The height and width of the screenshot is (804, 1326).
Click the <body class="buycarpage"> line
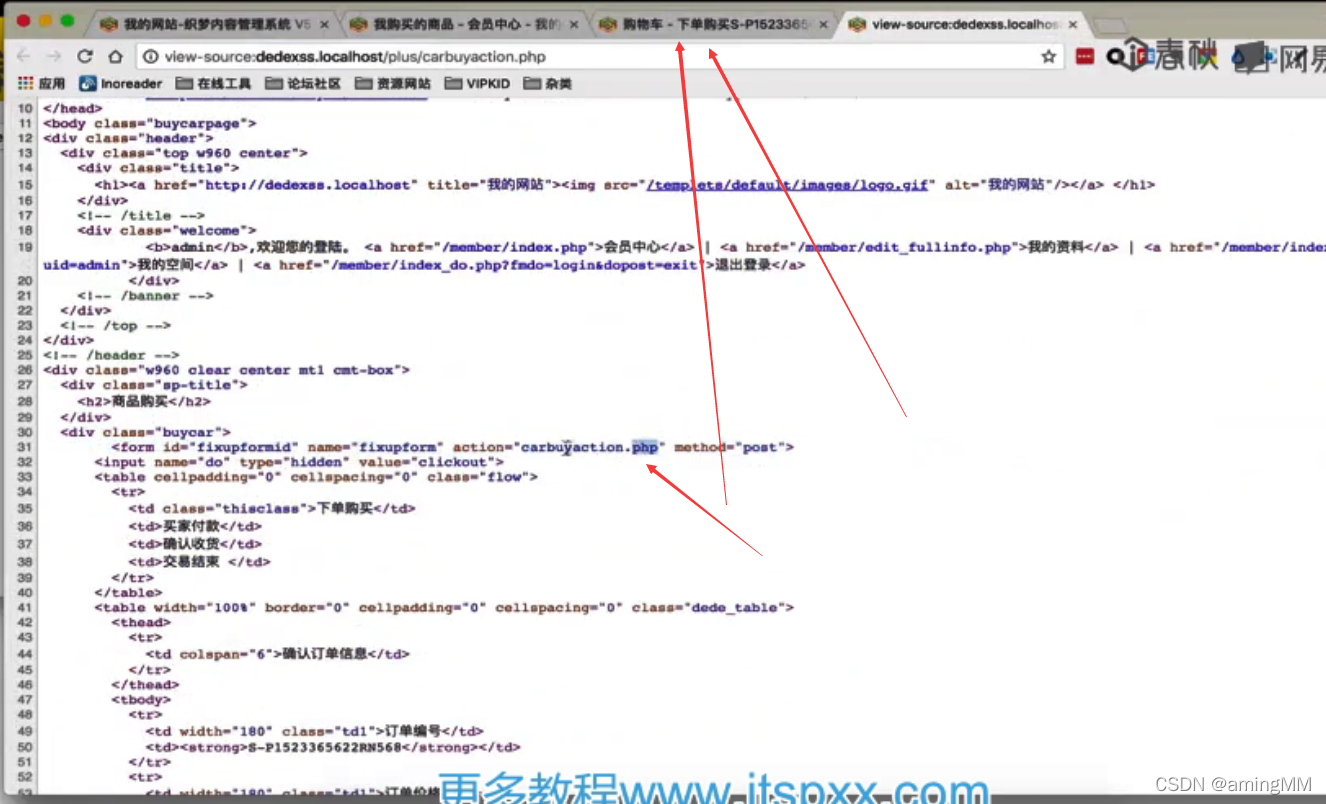pos(150,124)
